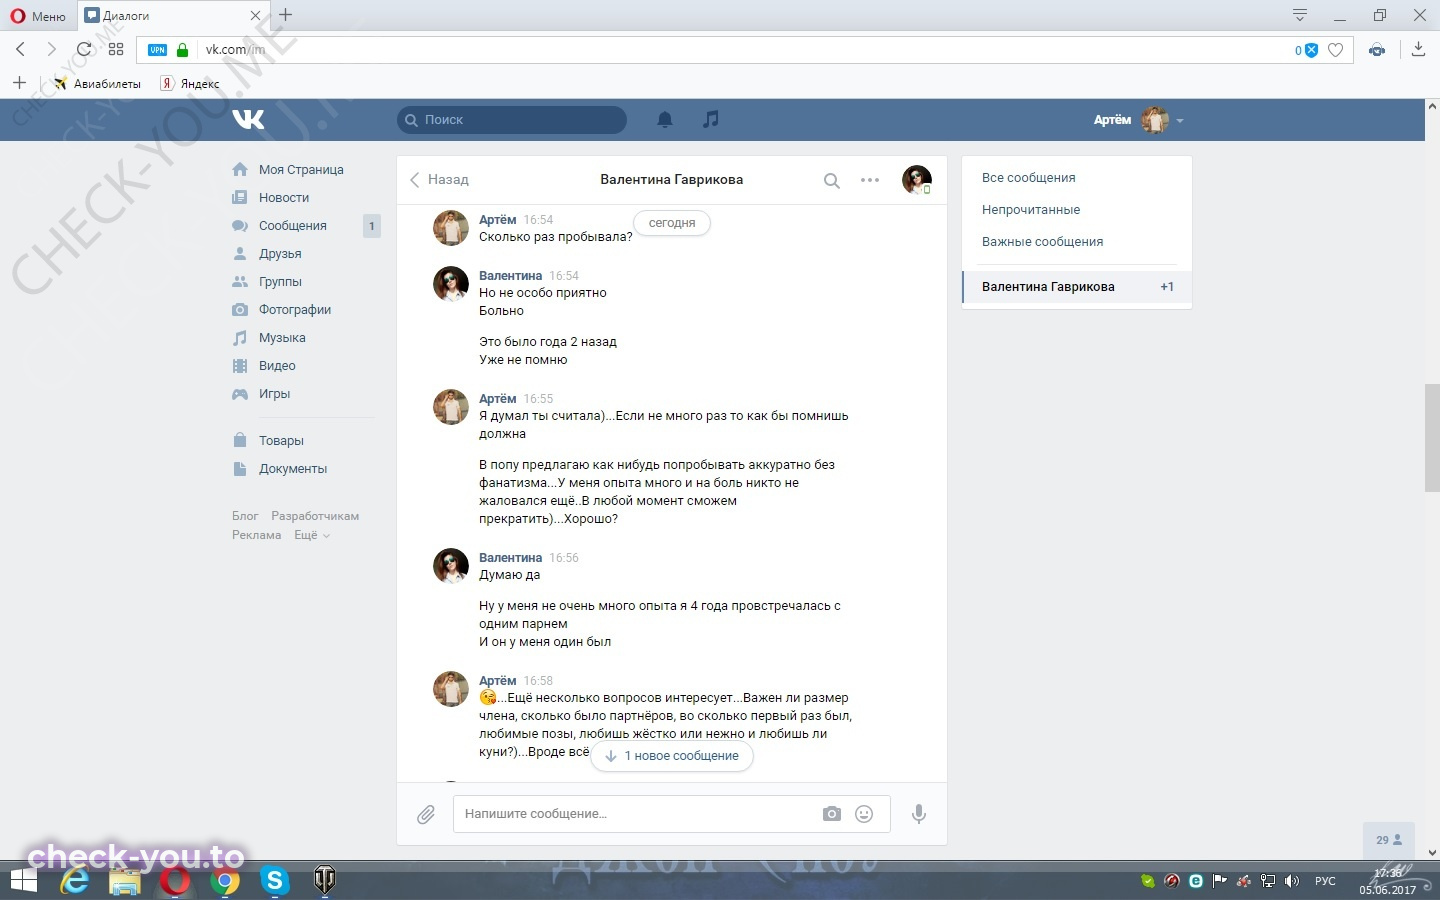Click the Разработчикам footer link
This screenshot has height=900, width=1440.
click(x=315, y=516)
